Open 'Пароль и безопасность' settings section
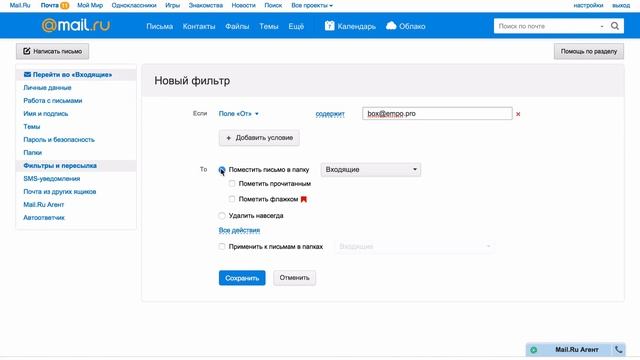This screenshot has width=640, height=360. tap(59, 140)
